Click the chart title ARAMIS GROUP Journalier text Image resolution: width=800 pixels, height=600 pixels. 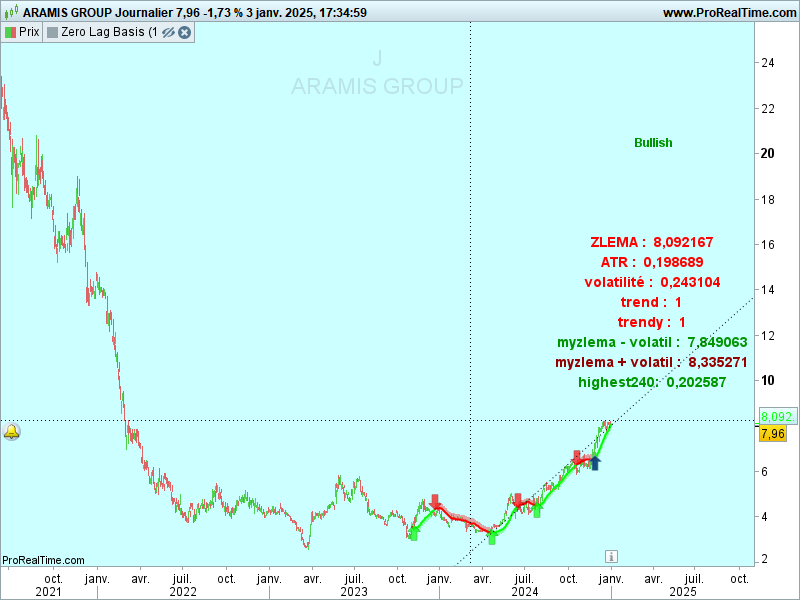(x=98, y=13)
